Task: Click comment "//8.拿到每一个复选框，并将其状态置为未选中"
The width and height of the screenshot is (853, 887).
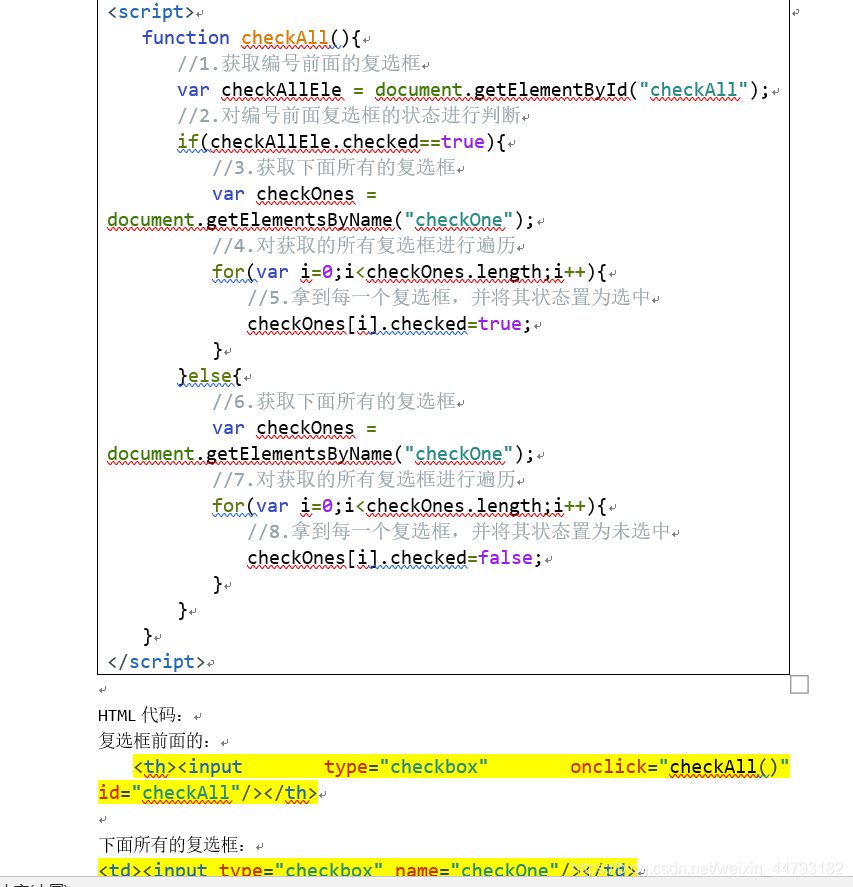Action: [459, 532]
